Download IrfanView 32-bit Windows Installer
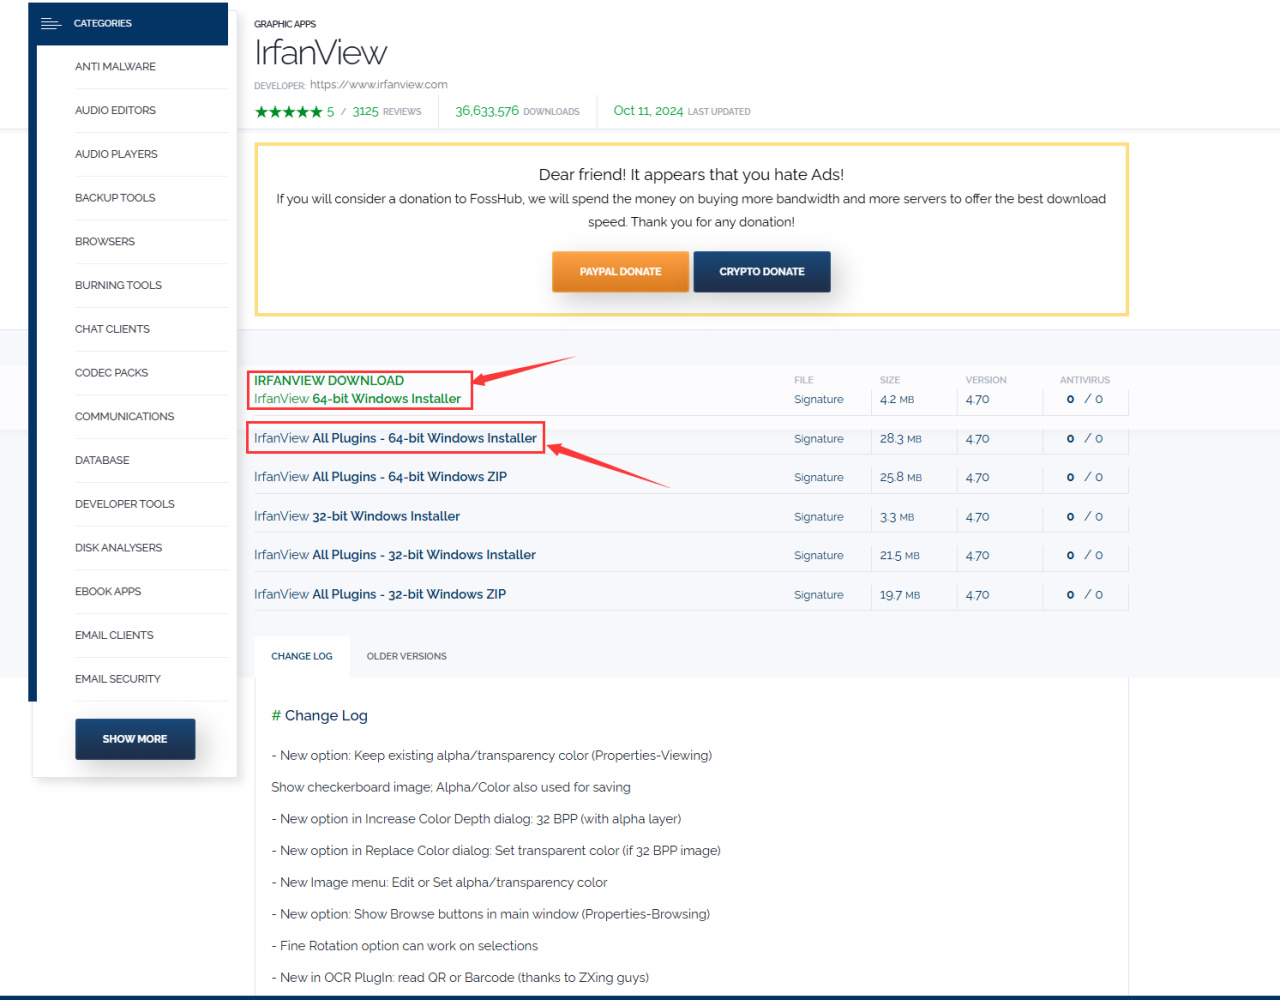 tap(357, 517)
